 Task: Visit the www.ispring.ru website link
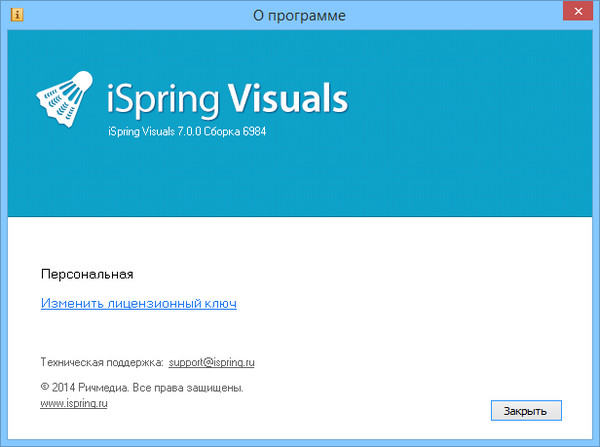(x=74, y=403)
